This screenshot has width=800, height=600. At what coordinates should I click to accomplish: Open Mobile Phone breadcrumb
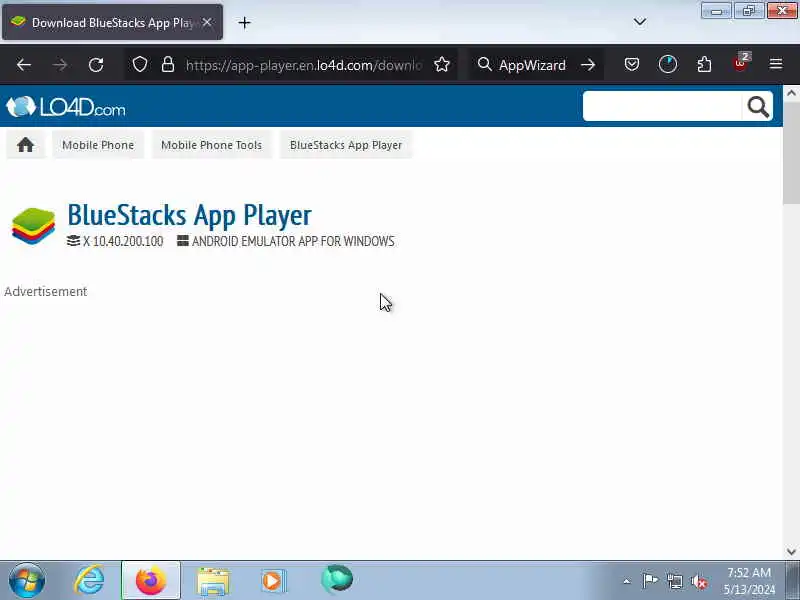[x=98, y=145]
